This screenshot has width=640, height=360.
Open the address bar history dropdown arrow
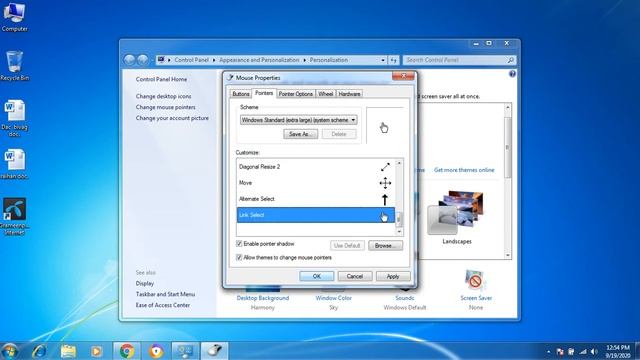(x=383, y=60)
